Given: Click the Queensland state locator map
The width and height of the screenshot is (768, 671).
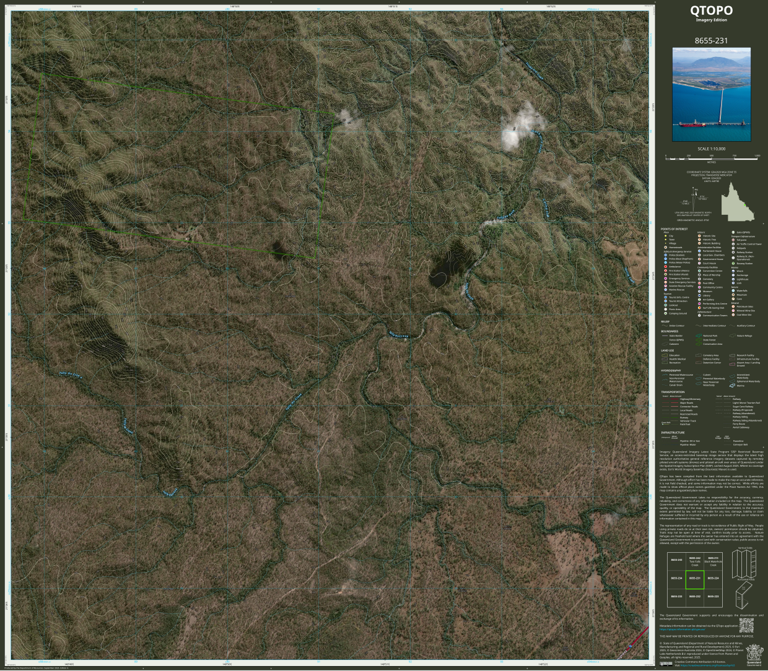Looking at the screenshot, I should pos(736,202).
